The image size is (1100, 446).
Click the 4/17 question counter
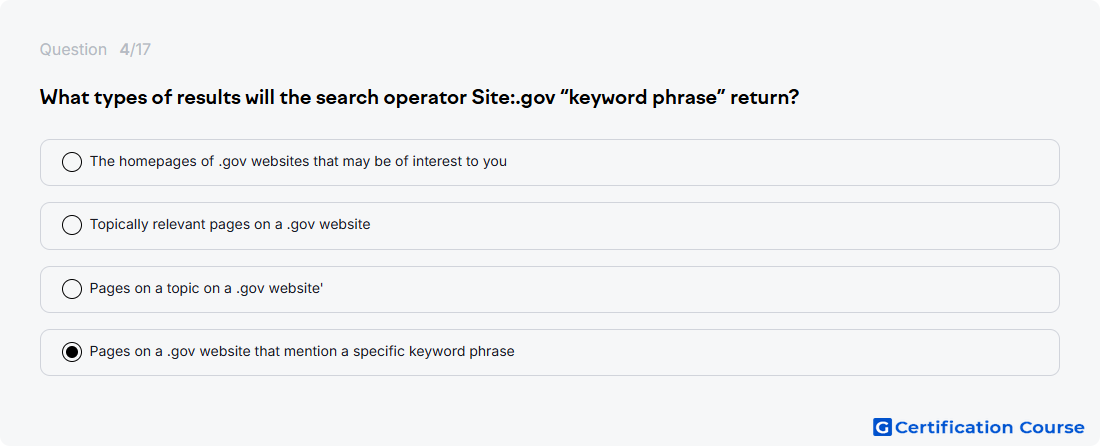tap(135, 50)
